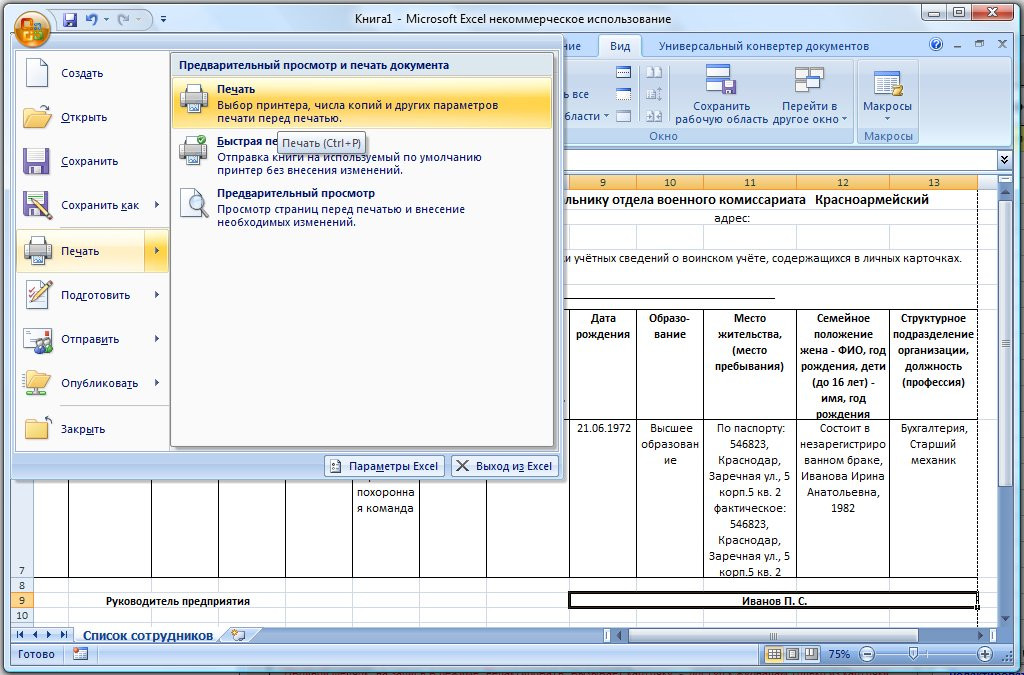1024x675 pixels.
Task: Click the 'Сохранить рабочую область' icon
Action: (721, 80)
